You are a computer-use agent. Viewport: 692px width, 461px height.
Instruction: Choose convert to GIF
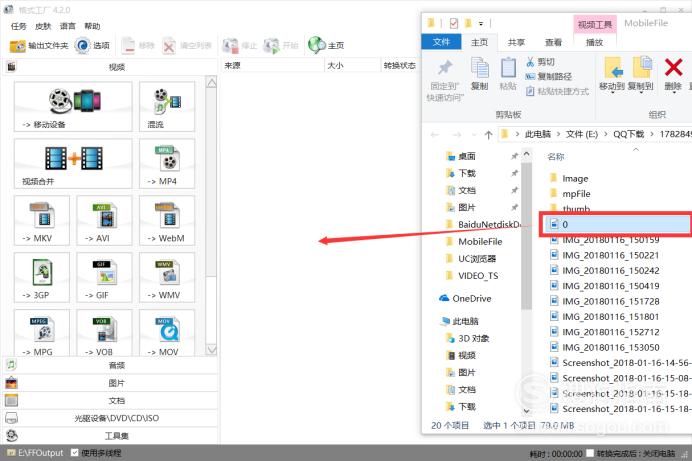pos(104,277)
